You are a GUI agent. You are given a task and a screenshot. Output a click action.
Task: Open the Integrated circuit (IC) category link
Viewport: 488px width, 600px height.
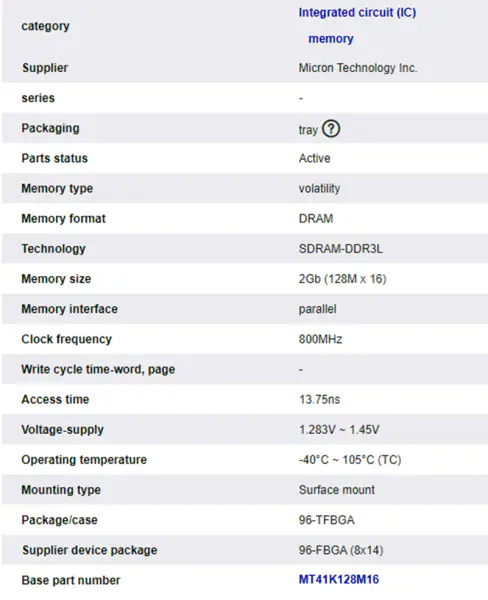(357, 13)
